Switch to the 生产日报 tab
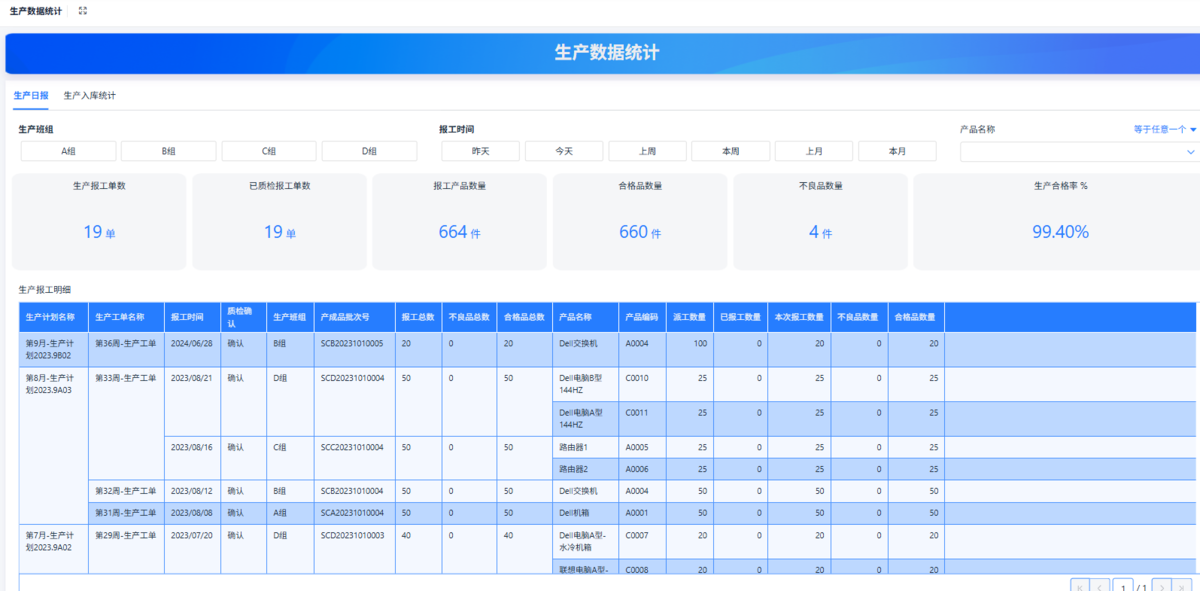Image resolution: width=1200 pixels, height=591 pixels. [31, 96]
